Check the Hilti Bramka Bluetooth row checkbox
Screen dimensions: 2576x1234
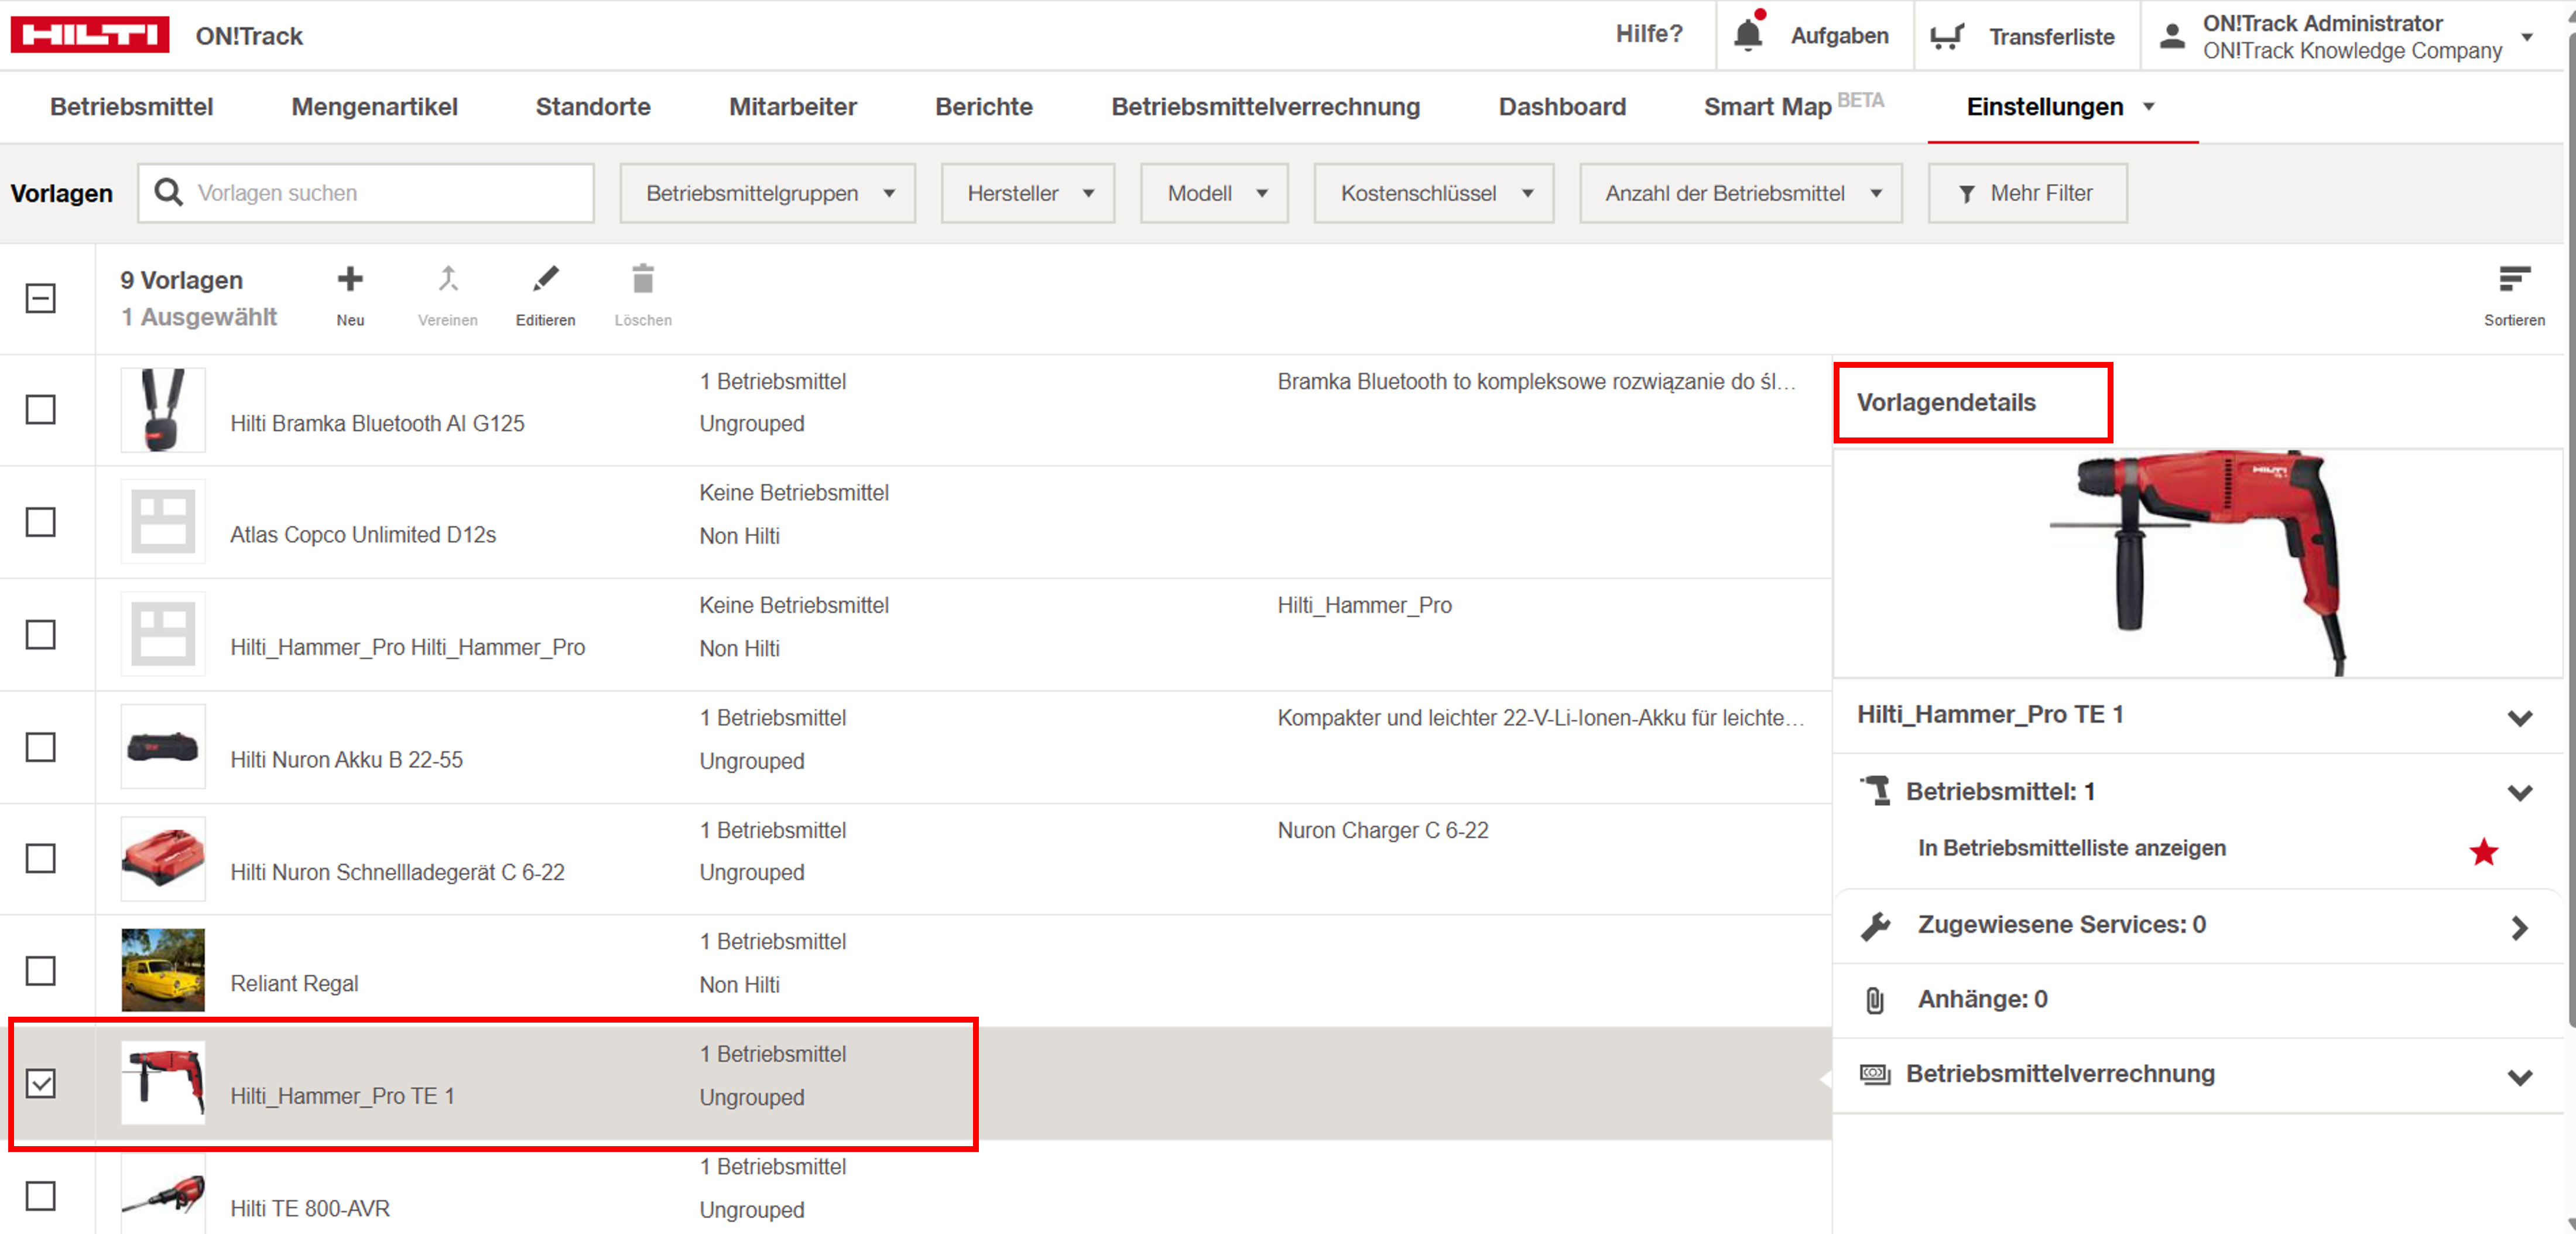tap(41, 409)
